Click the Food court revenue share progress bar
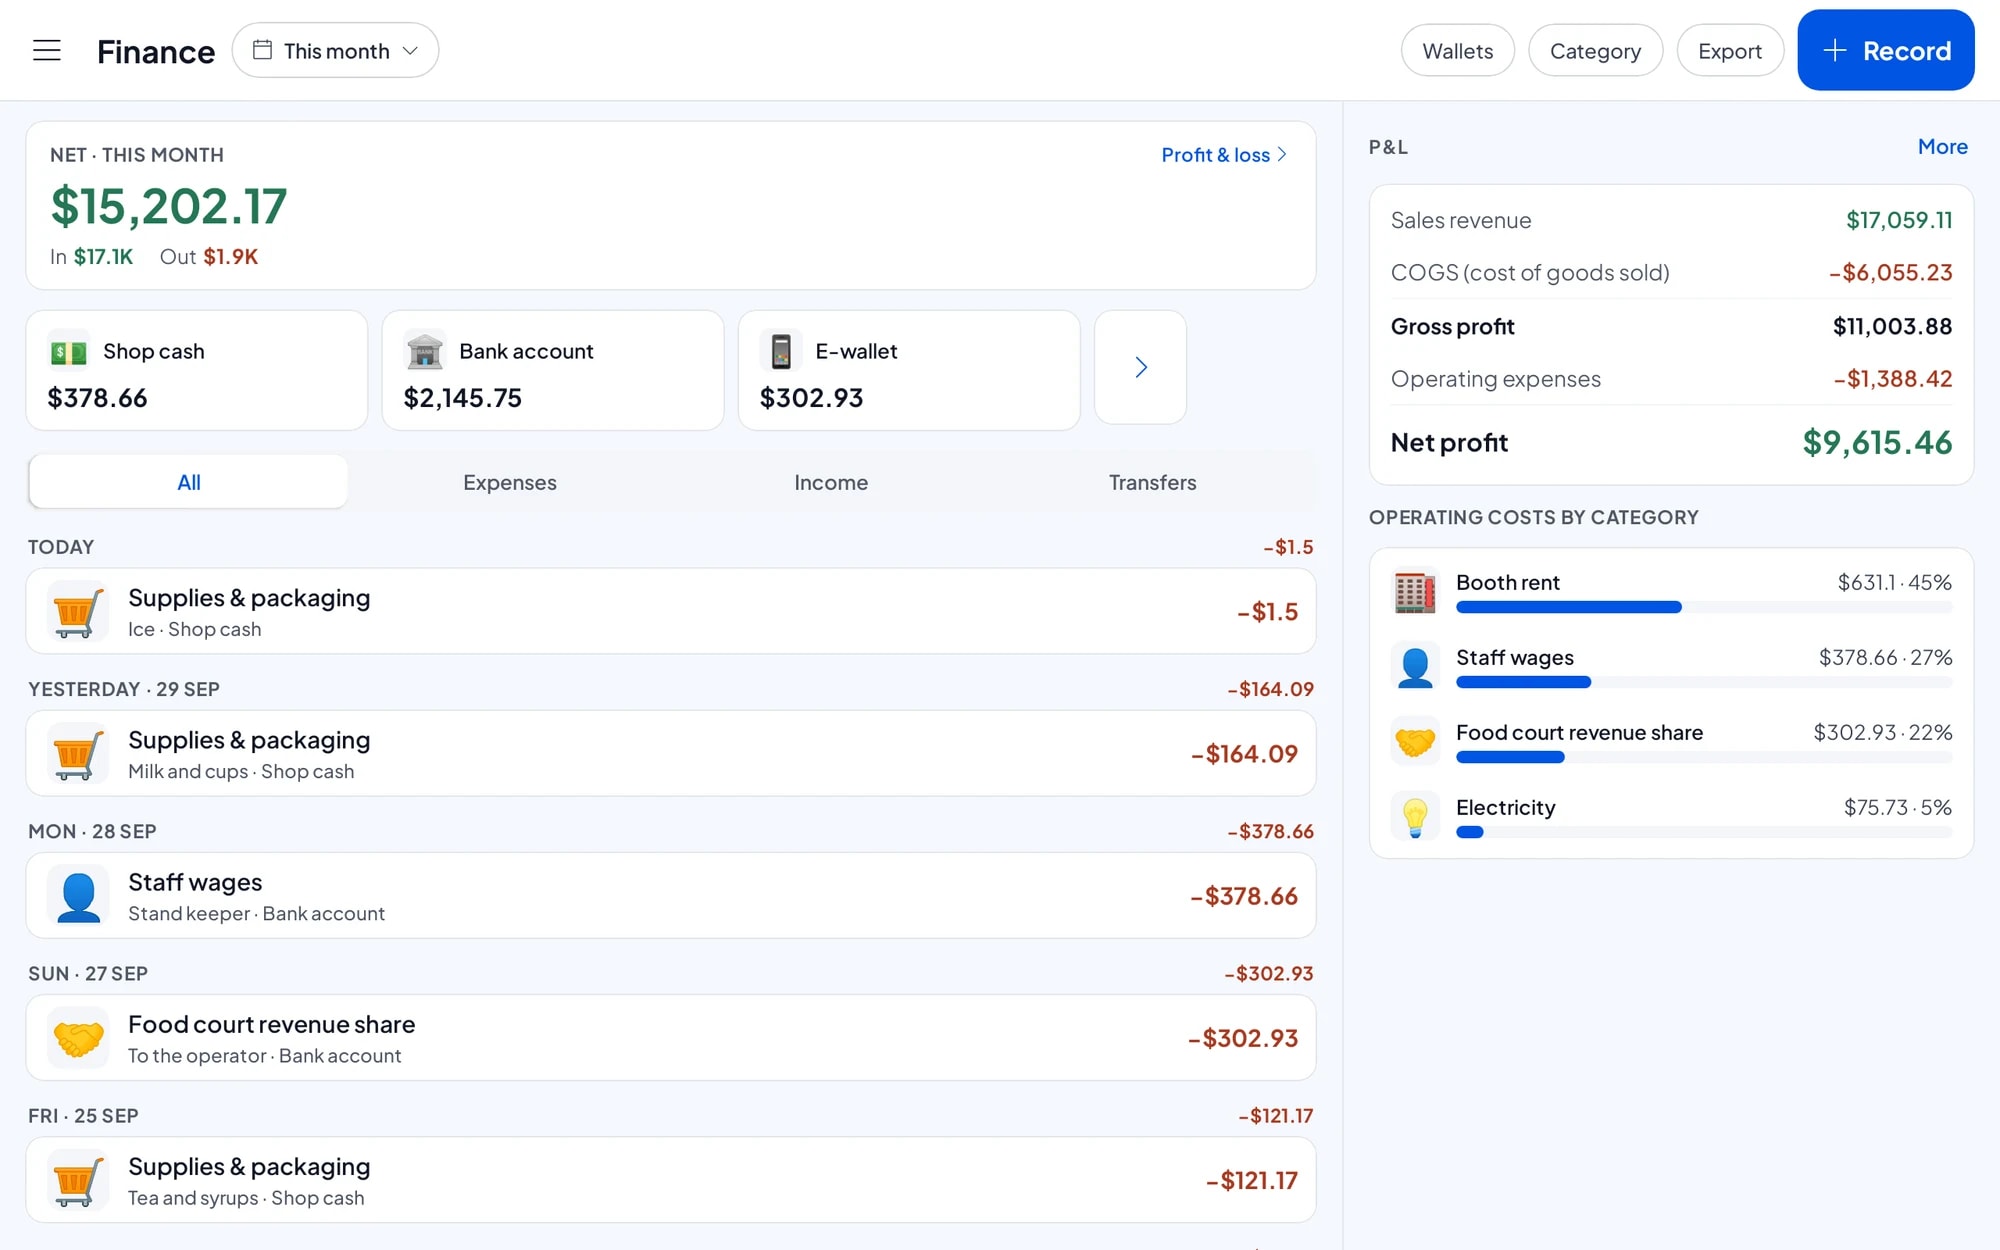 tap(1704, 758)
